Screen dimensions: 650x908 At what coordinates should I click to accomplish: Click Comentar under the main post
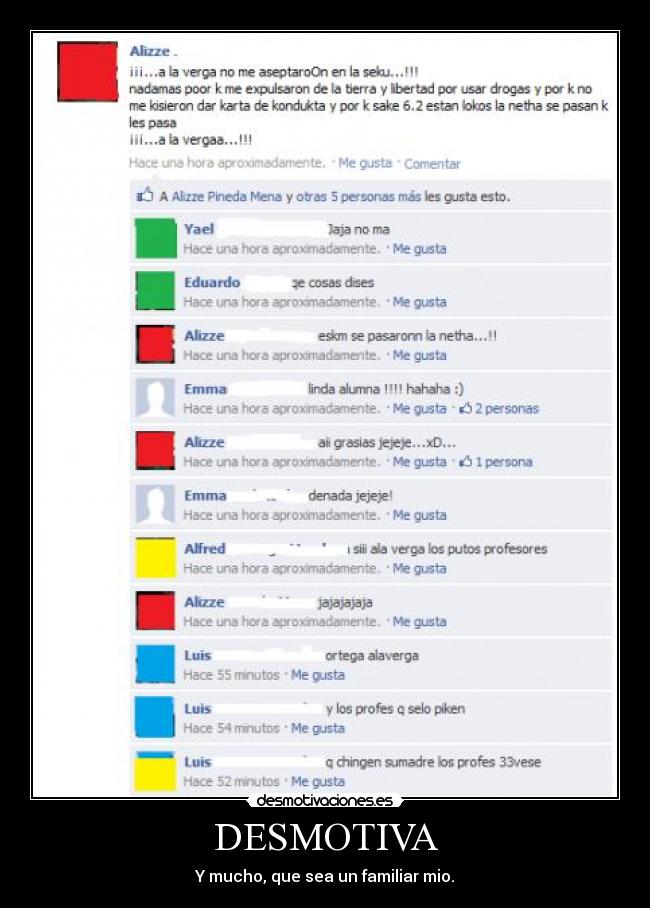tap(432, 164)
